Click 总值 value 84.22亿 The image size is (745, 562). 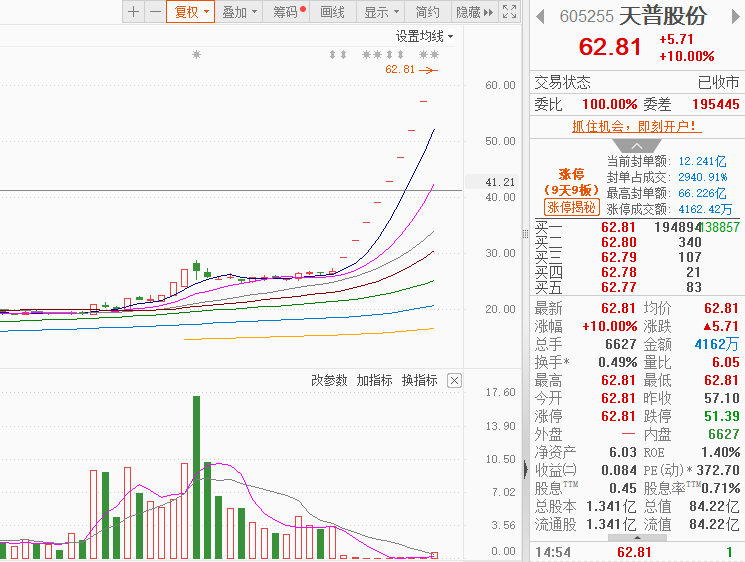714,506
